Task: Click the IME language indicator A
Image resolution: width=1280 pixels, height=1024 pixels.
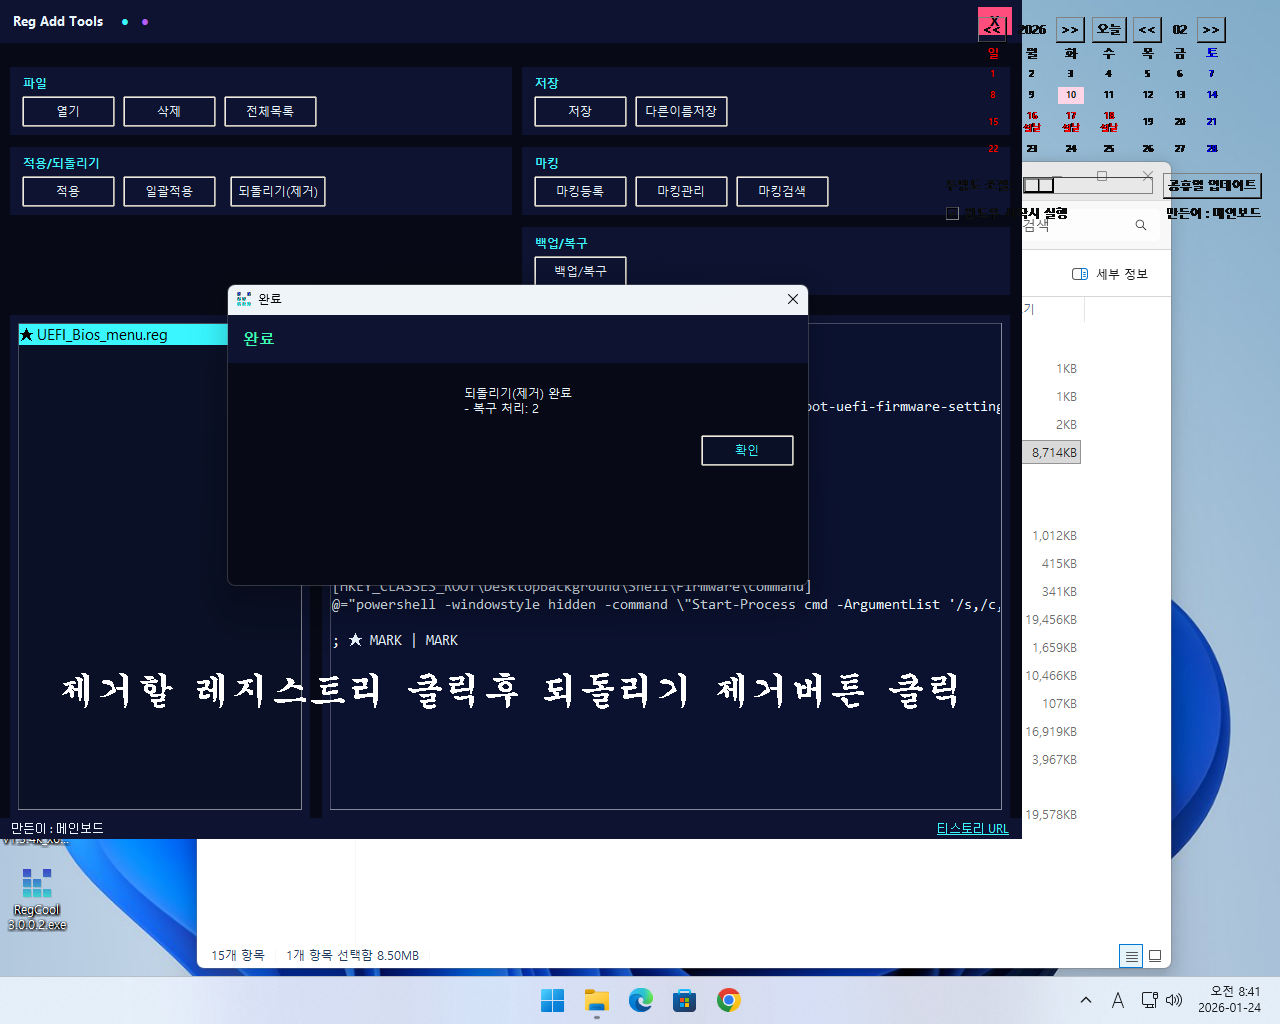Action: point(1118,1000)
